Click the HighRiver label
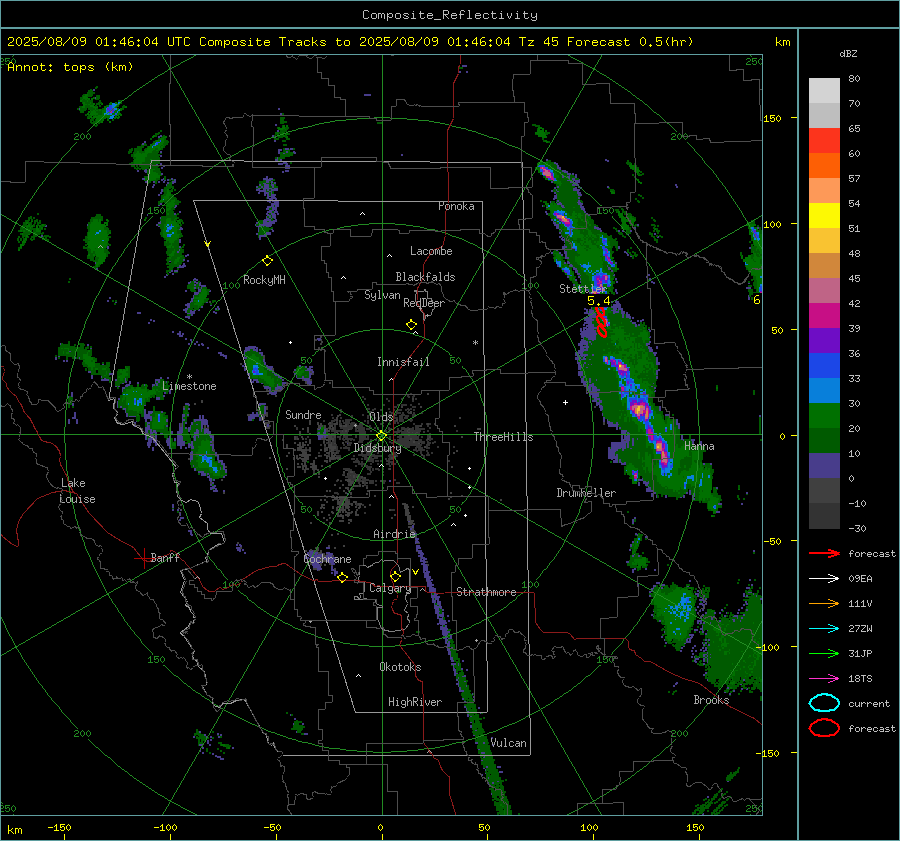 point(415,702)
